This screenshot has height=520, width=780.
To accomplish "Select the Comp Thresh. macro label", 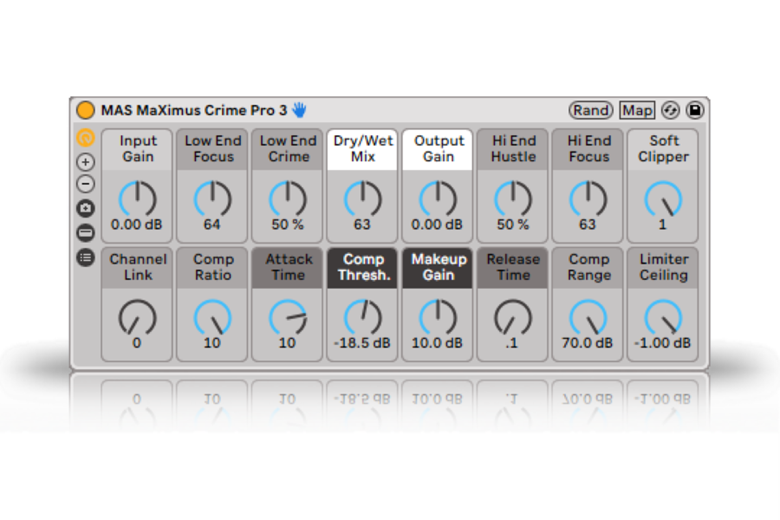I will click(x=363, y=268).
